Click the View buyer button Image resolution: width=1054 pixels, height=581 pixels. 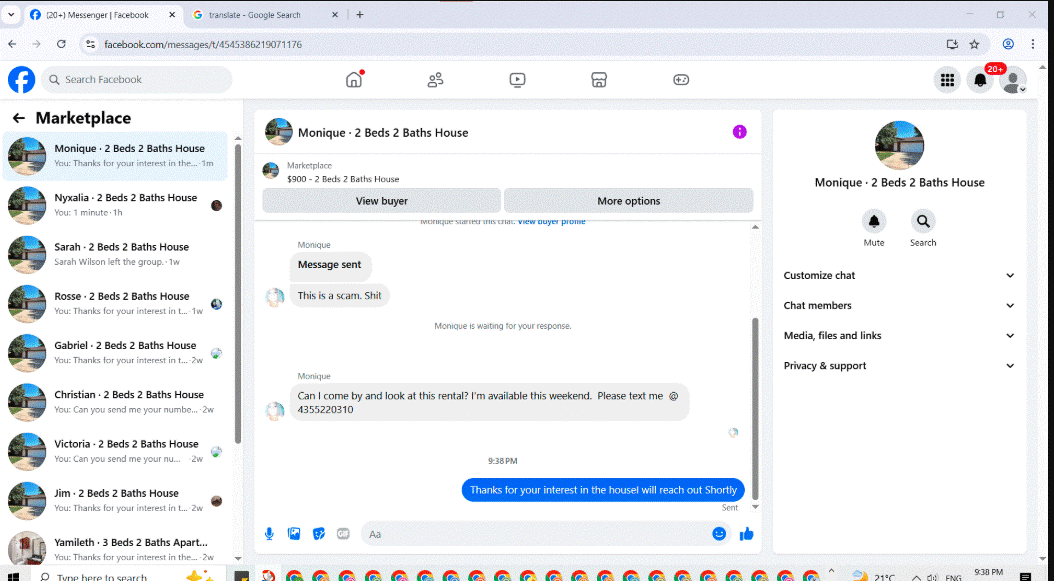click(x=382, y=200)
